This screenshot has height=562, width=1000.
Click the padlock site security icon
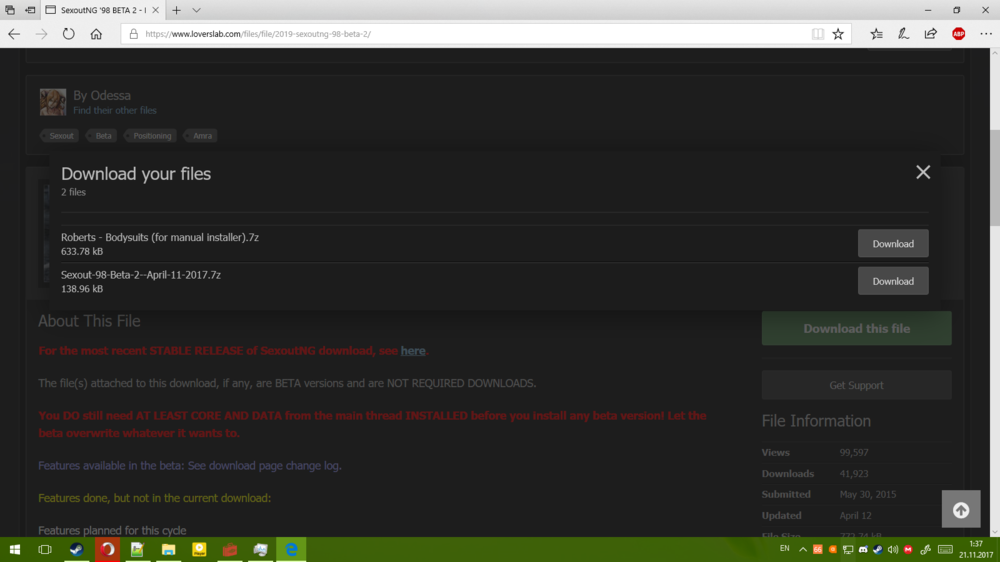[x=133, y=34]
